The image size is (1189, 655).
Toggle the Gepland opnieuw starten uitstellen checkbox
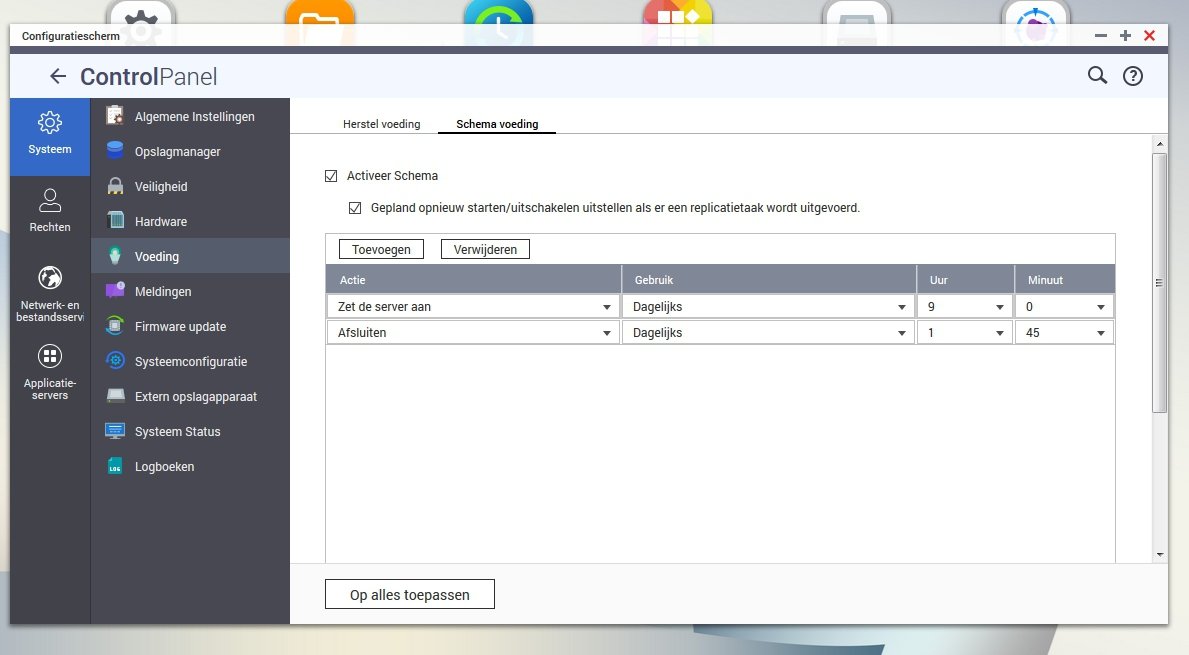click(x=354, y=209)
